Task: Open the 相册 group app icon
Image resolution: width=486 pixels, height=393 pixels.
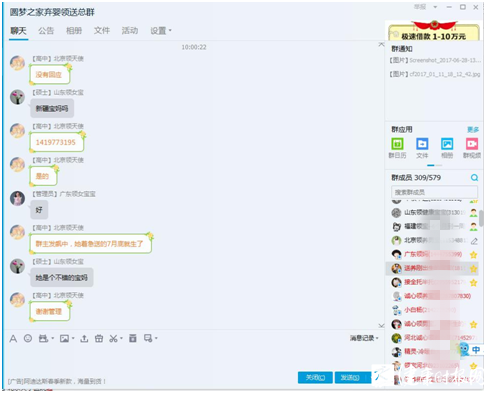Action: [x=447, y=148]
